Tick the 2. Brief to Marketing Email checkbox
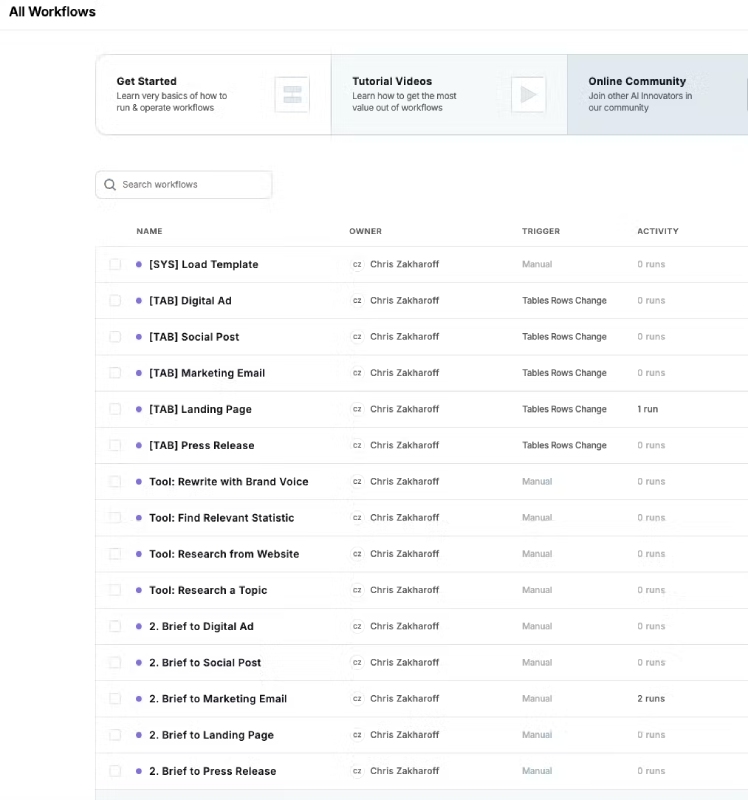748x800 pixels. (x=115, y=699)
